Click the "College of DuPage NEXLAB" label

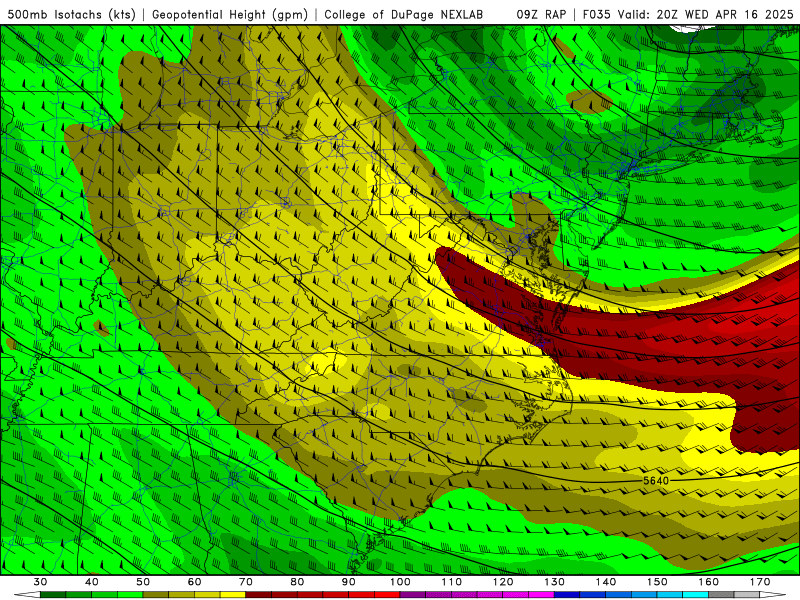coord(404,15)
